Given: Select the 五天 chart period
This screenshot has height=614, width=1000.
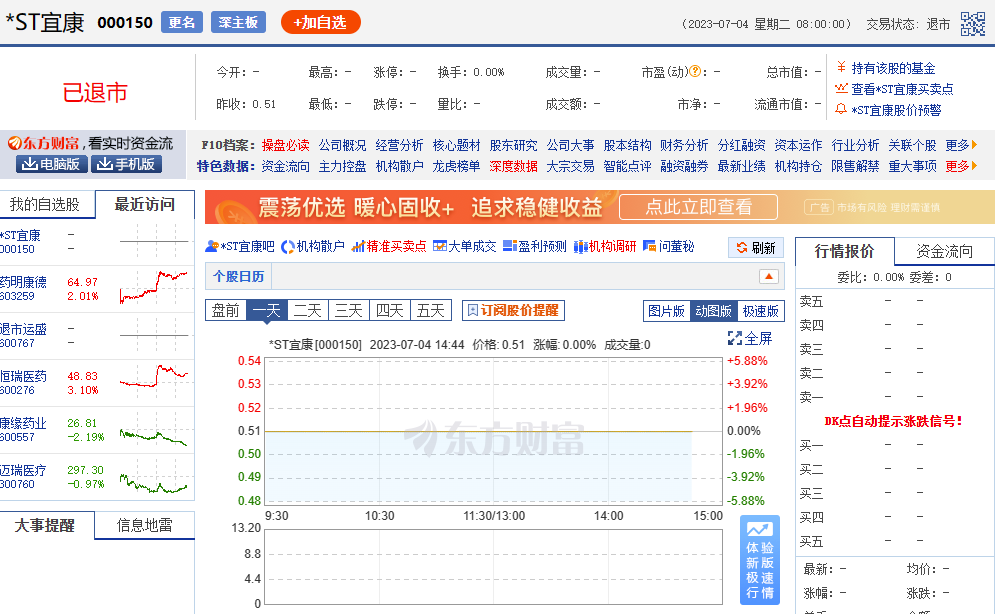Looking at the screenshot, I should click(430, 311).
